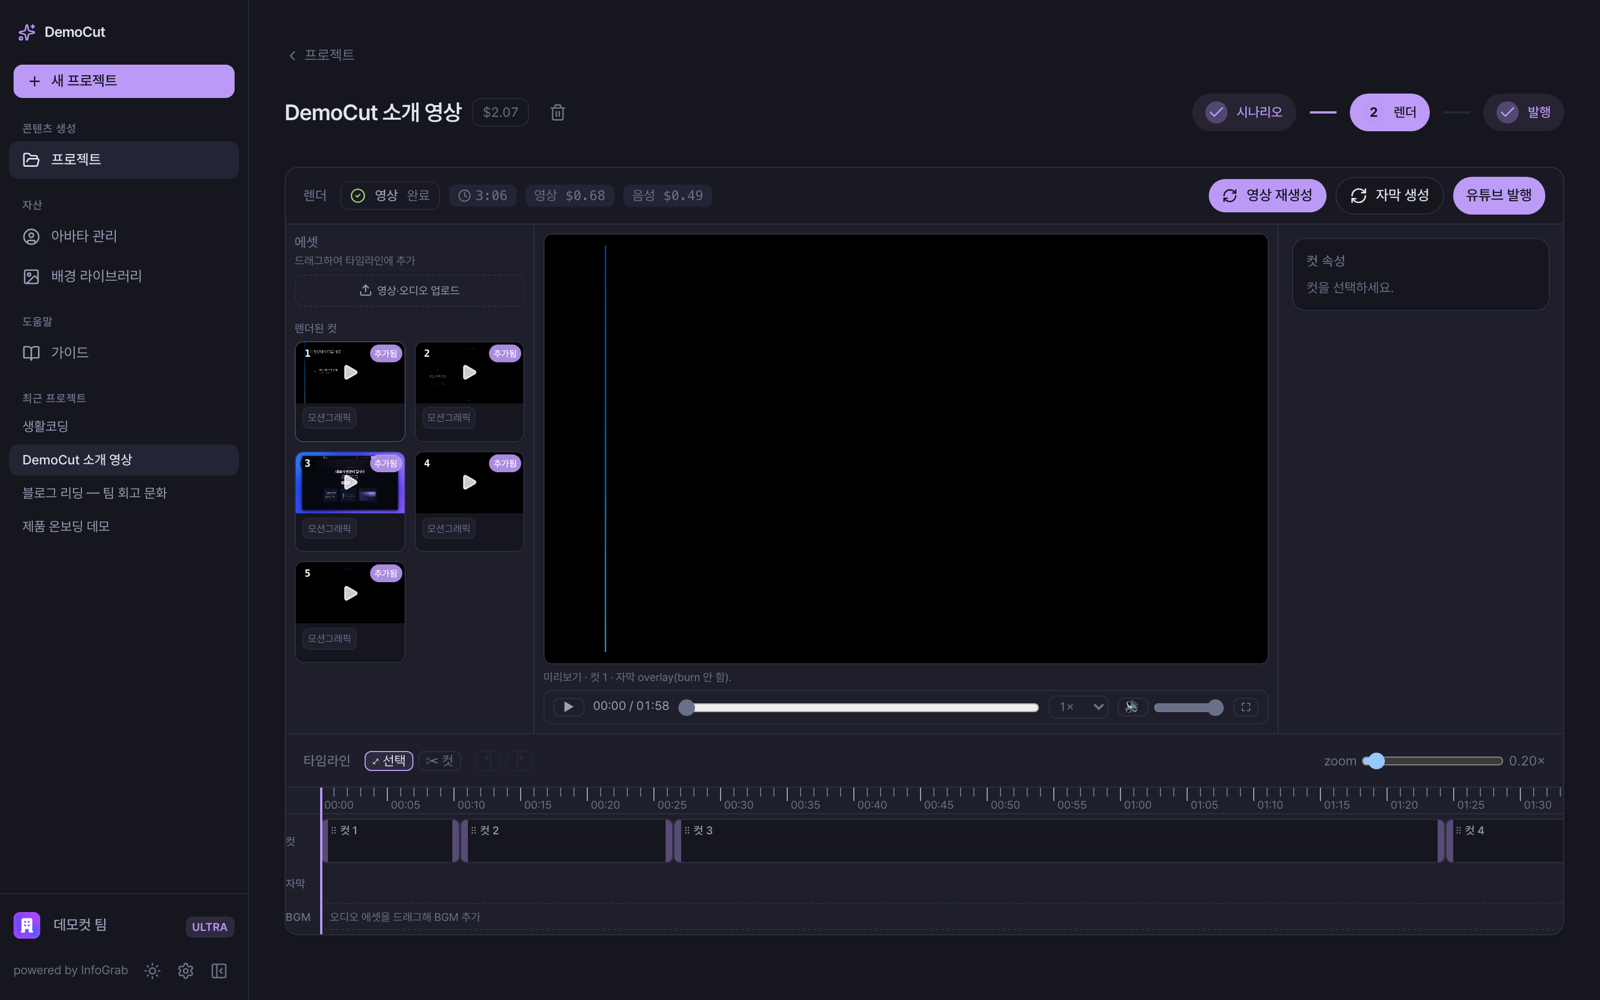This screenshot has height=1000, width=1600.
Task: Click the 00:30 mark on timeline ruler
Action: click(x=739, y=805)
